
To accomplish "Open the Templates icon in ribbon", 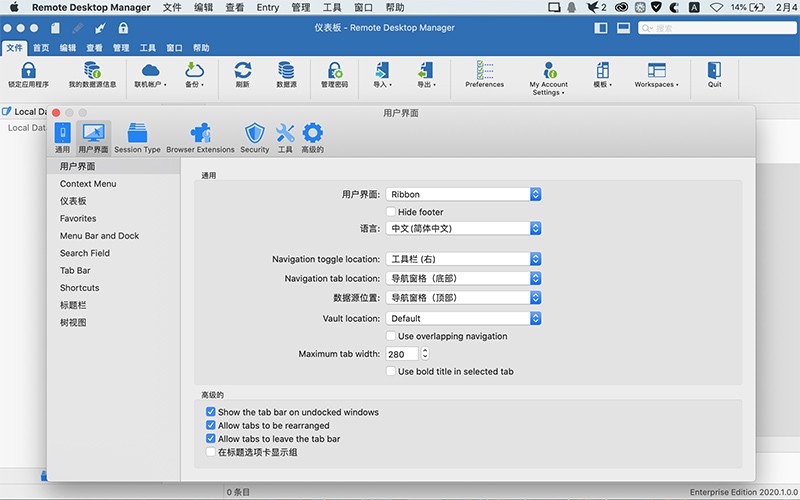I will pos(603,70).
